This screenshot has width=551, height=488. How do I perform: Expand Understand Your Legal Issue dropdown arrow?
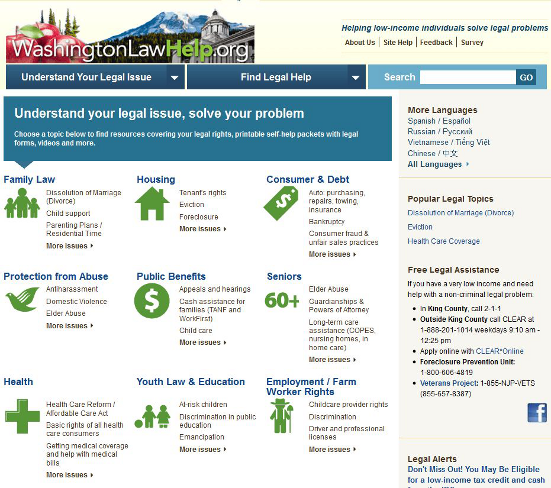[174, 78]
